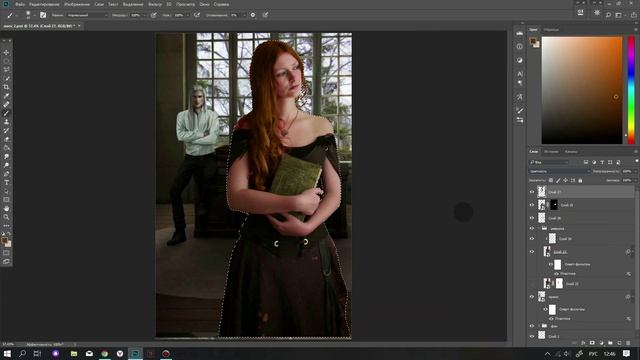The height and width of the screenshot is (360, 640).
Task: Select the Healing Brush tool
Action: tap(6, 104)
